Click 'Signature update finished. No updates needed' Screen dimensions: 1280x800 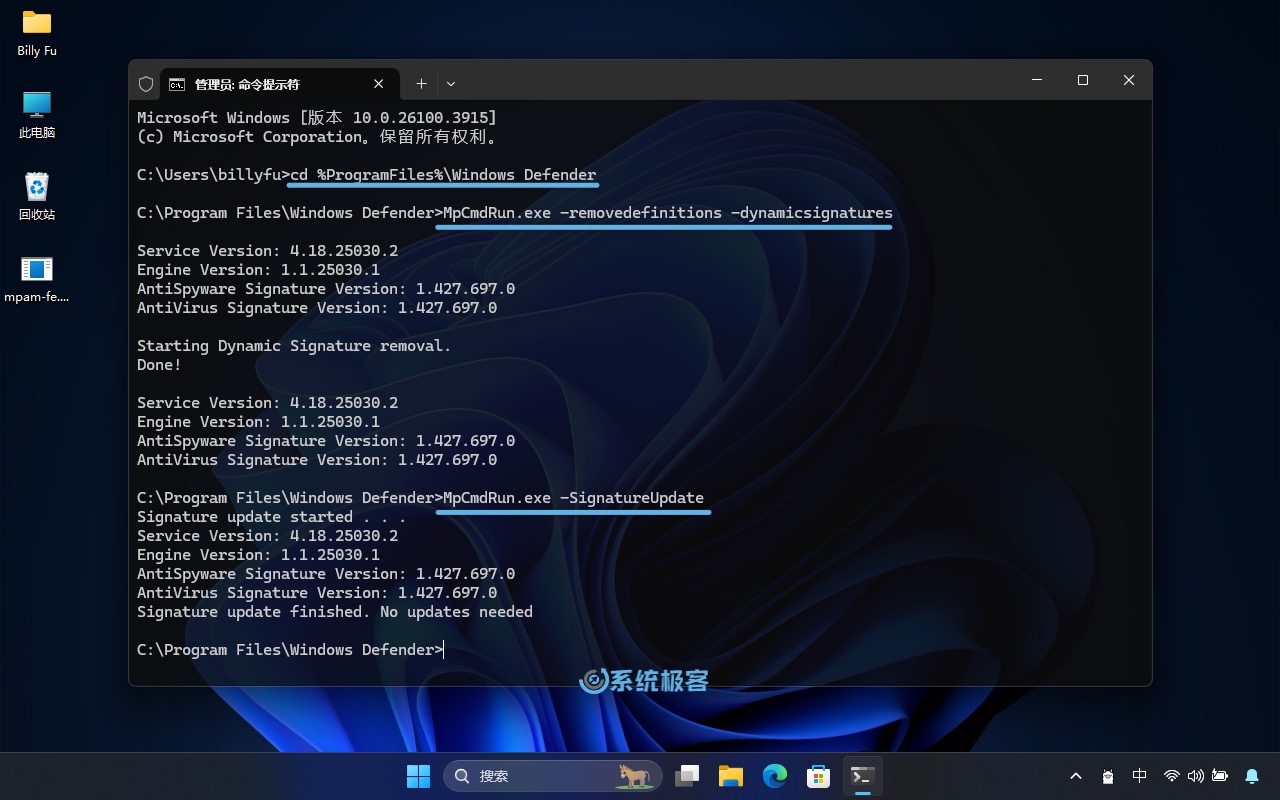click(x=335, y=612)
